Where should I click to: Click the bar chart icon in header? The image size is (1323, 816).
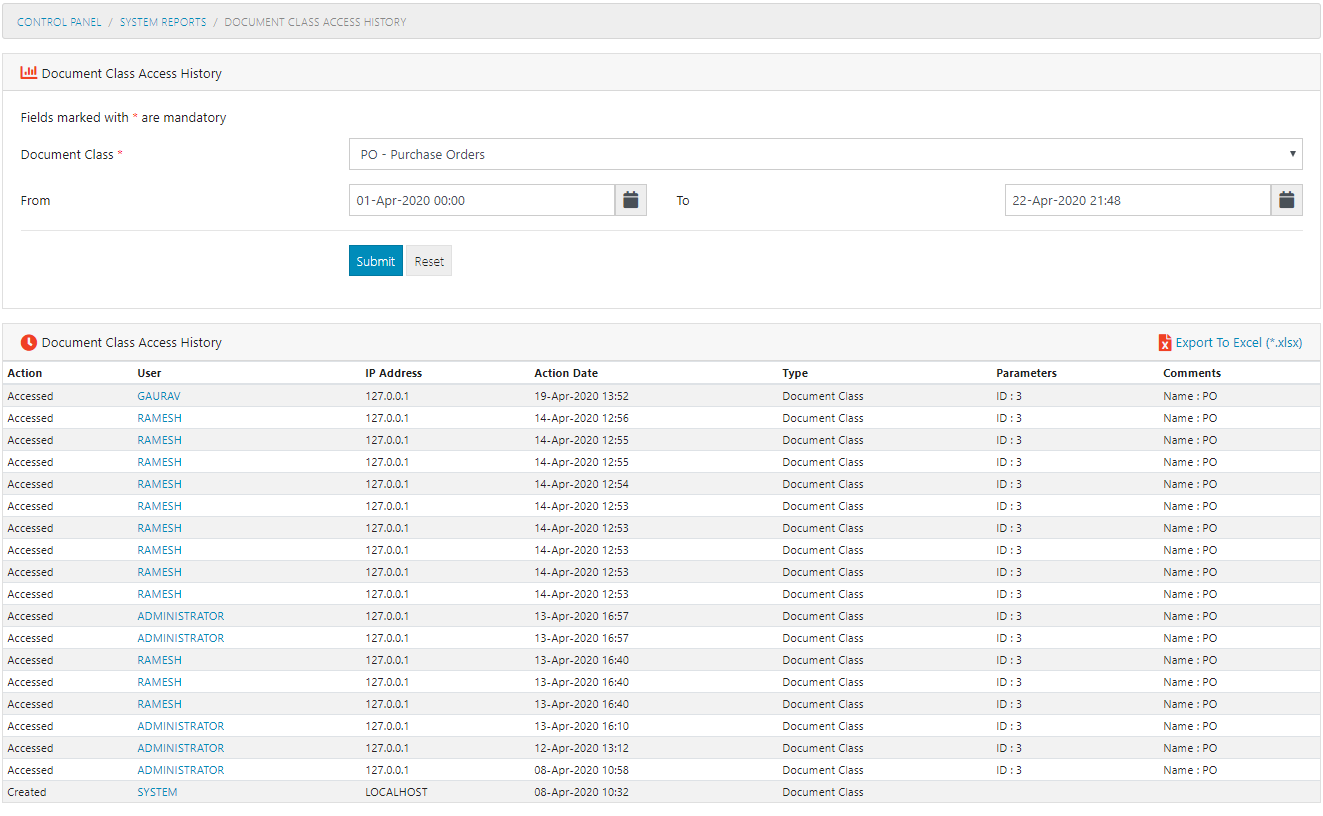(29, 73)
